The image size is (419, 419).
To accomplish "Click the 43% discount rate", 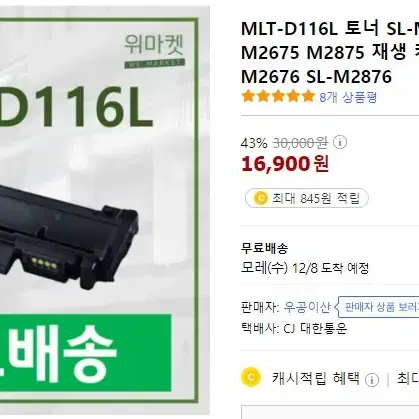I will click(x=254, y=143).
